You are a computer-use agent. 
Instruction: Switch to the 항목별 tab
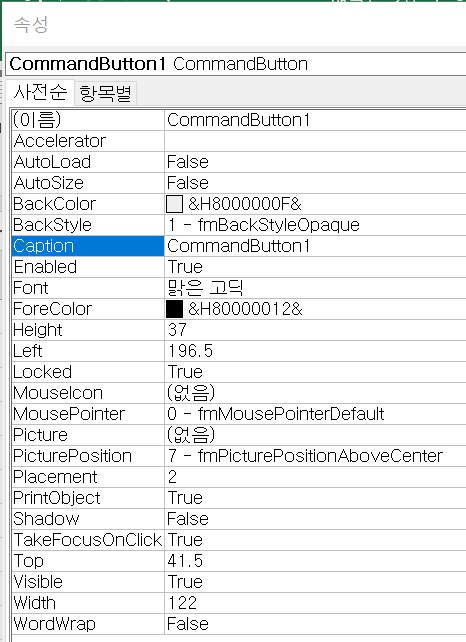click(105, 93)
